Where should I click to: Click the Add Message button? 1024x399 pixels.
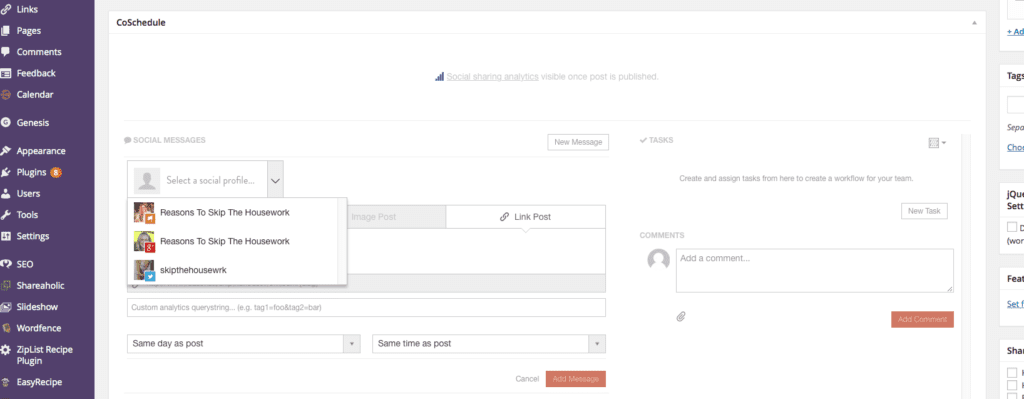[575, 379]
